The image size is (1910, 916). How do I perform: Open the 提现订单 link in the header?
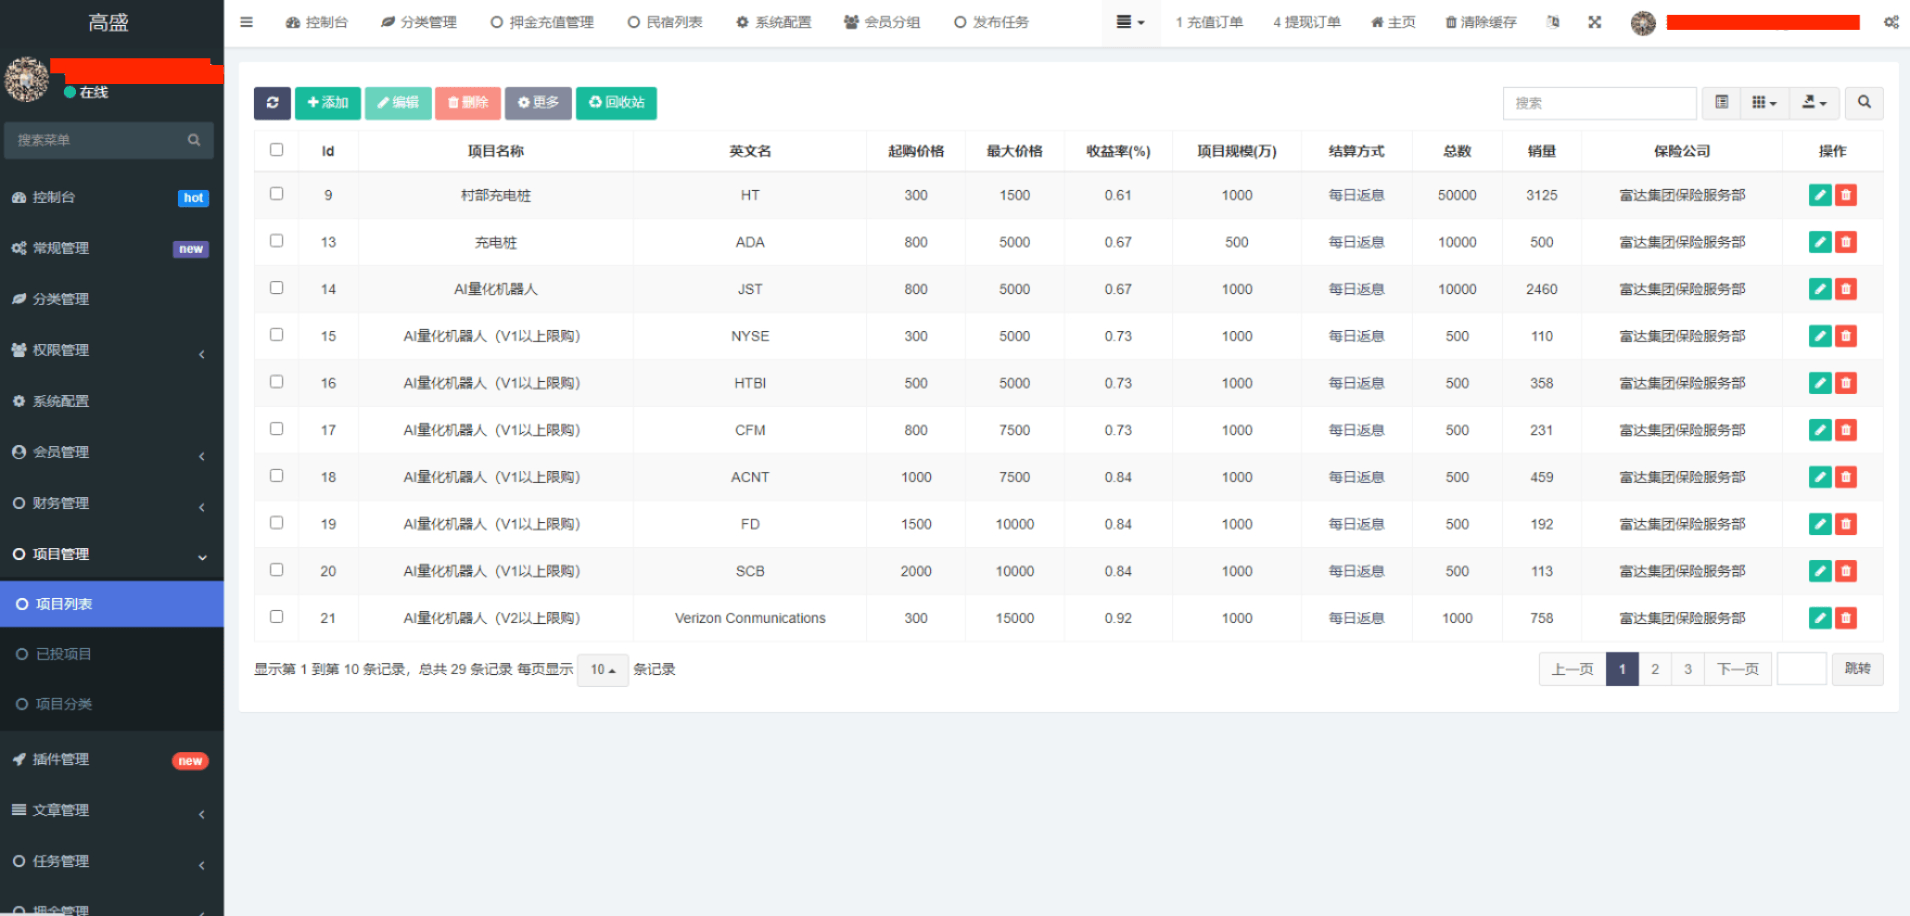point(1305,22)
